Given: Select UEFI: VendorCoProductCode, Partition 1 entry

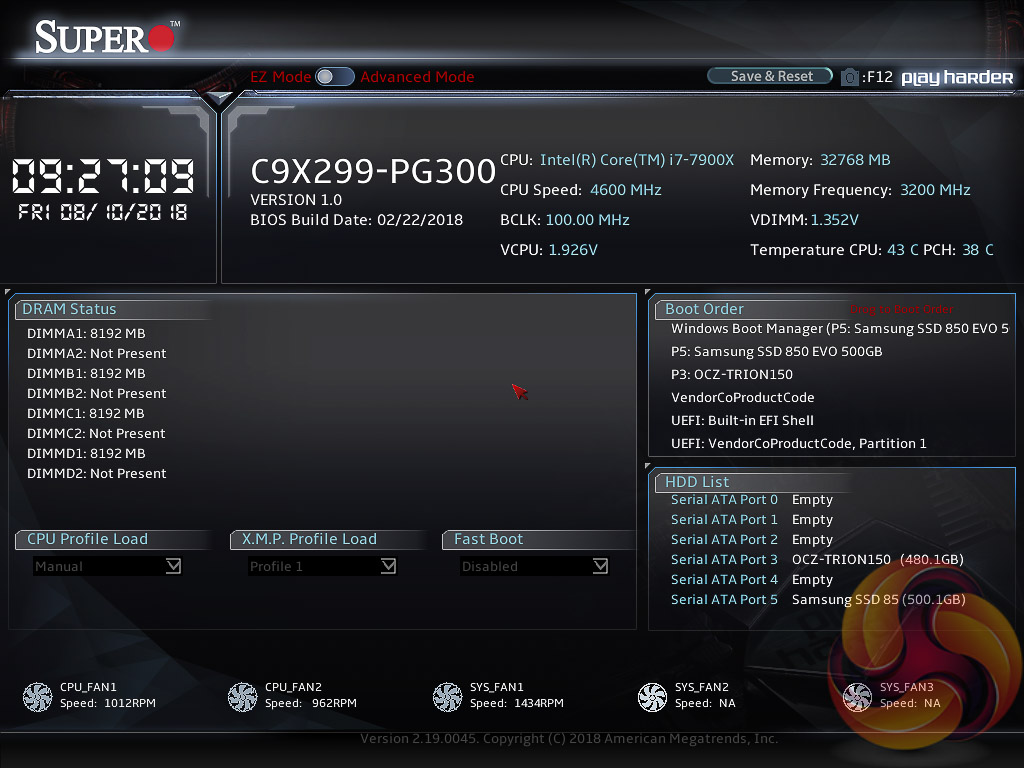Looking at the screenshot, I should 798,443.
